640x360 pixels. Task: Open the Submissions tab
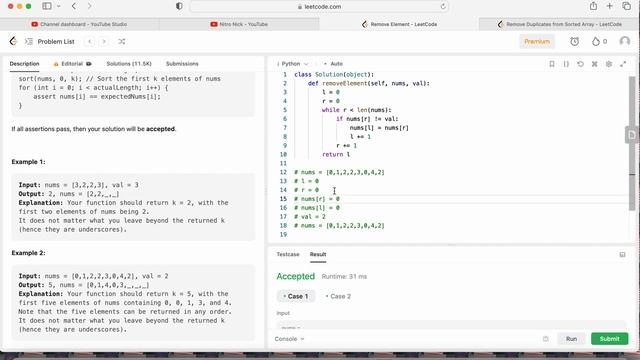point(182,64)
